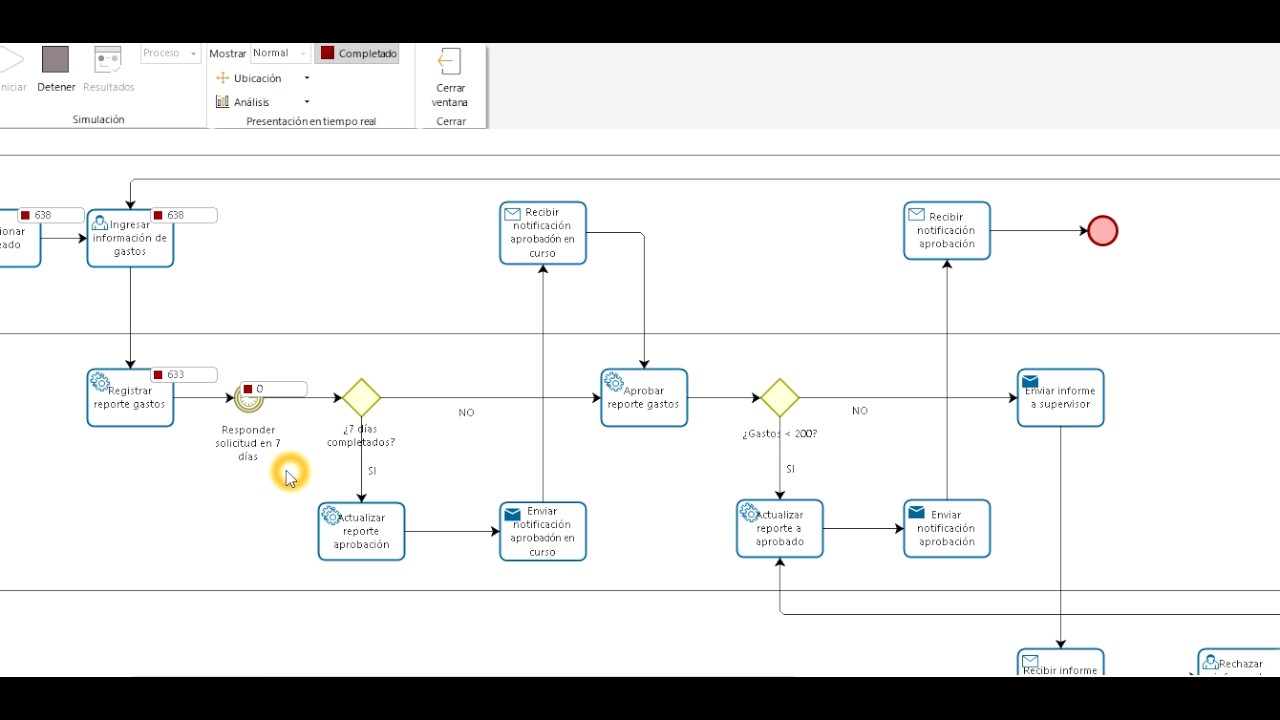This screenshot has width=1280, height=720.
Task: Open the Proceso dropdown
Action: coord(170,53)
